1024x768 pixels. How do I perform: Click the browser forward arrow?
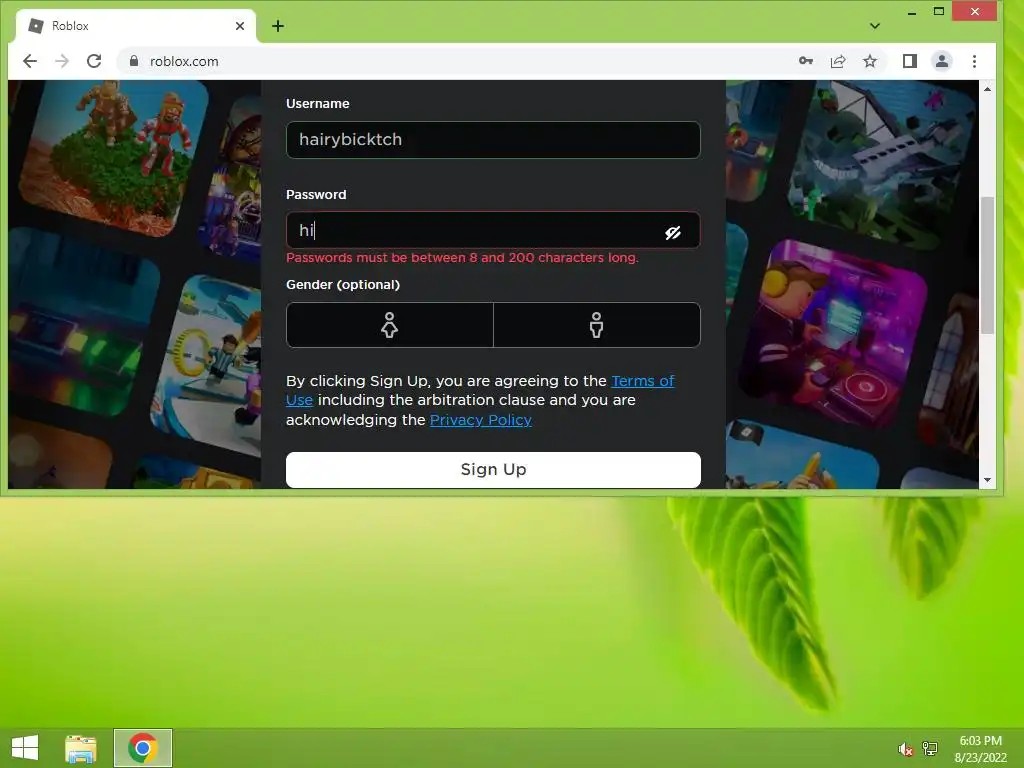62,61
